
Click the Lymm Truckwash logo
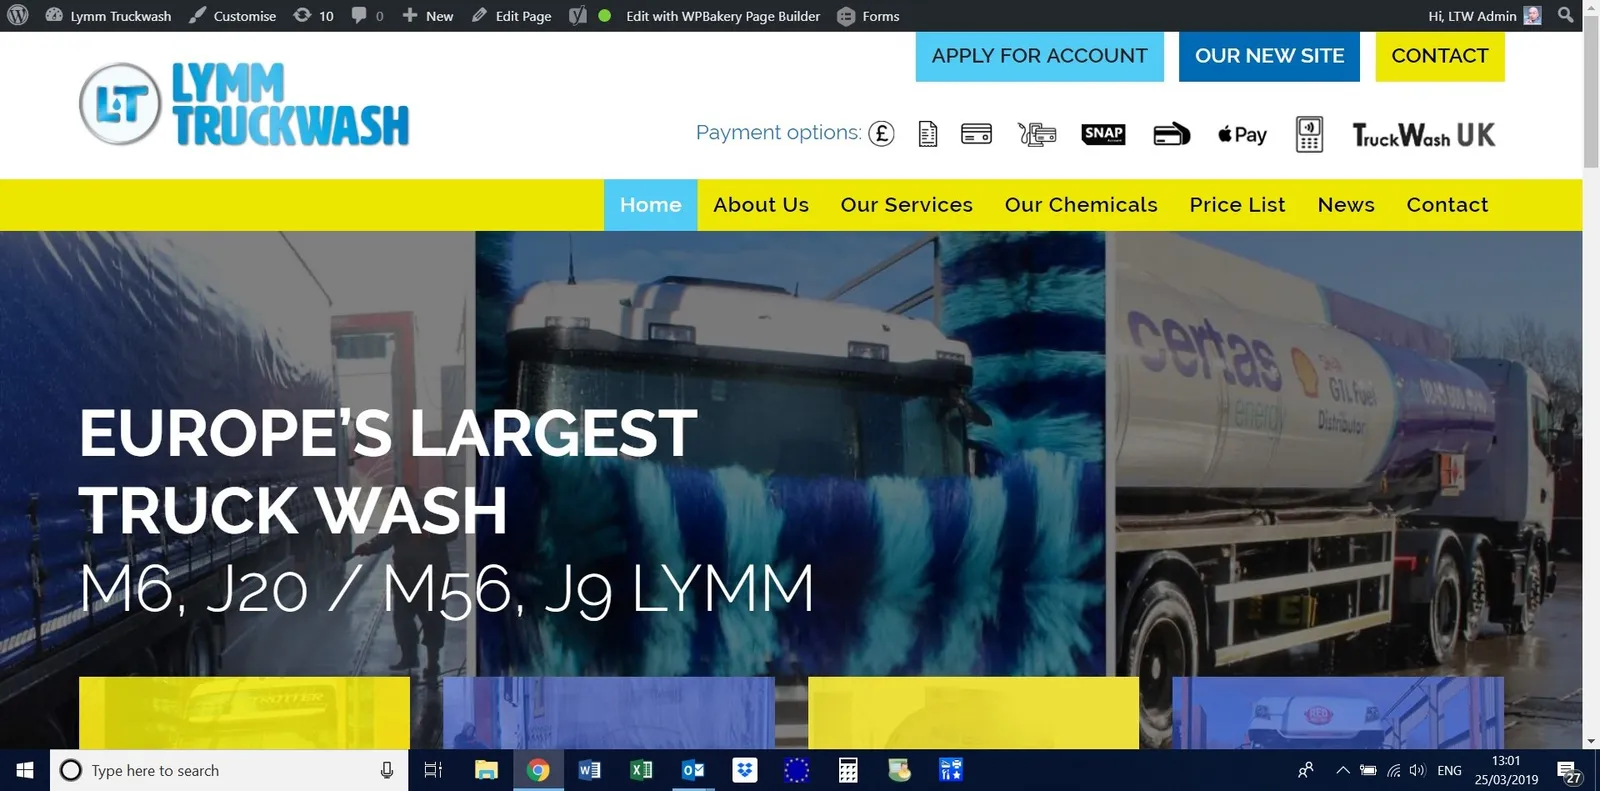pyautogui.click(x=244, y=104)
